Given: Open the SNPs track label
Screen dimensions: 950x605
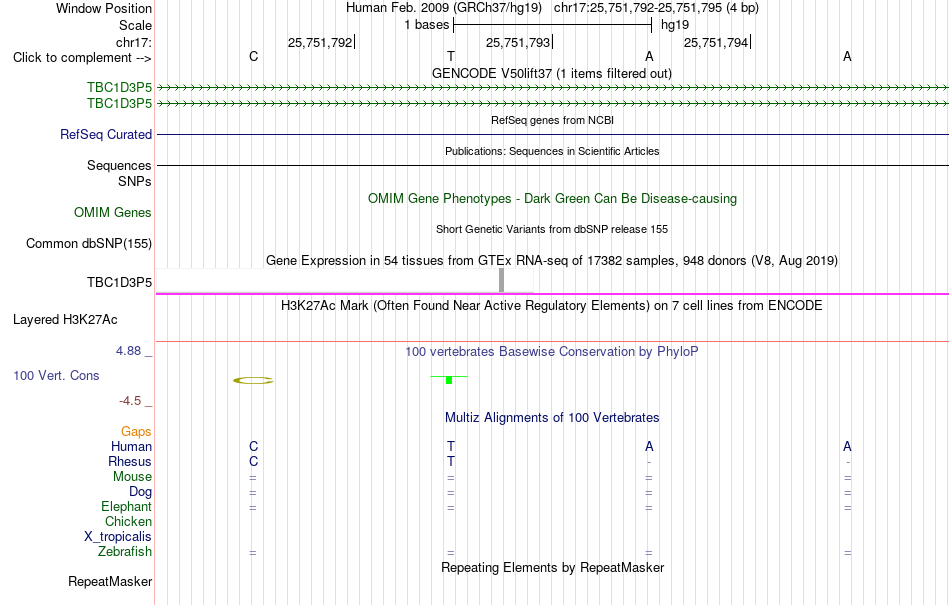Looking at the screenshot, I should 135,181.
